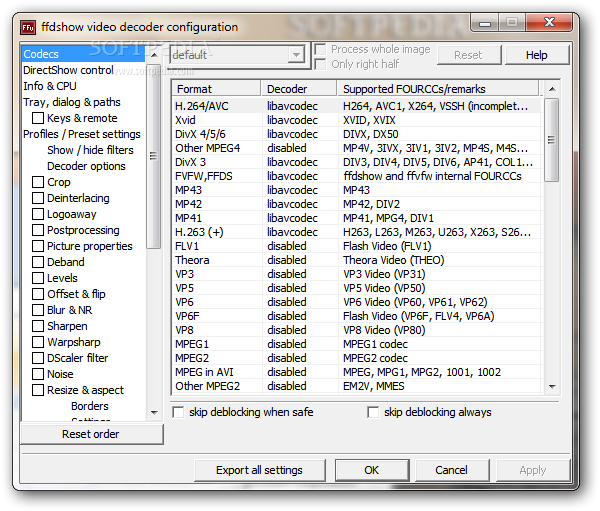Close the ffdshow configuration window
600x511 pixels.
tap(549, 23)
